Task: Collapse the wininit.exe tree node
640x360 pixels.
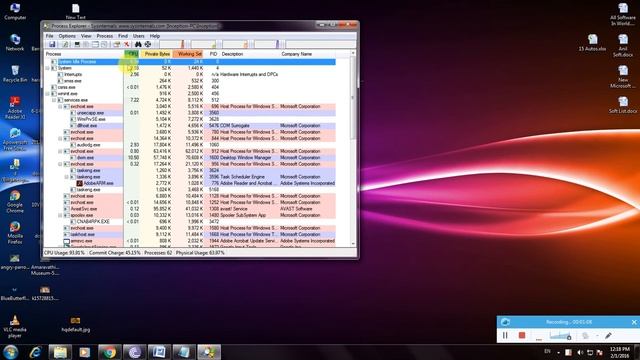Action: pyautogui.click(x=48, y=94)
